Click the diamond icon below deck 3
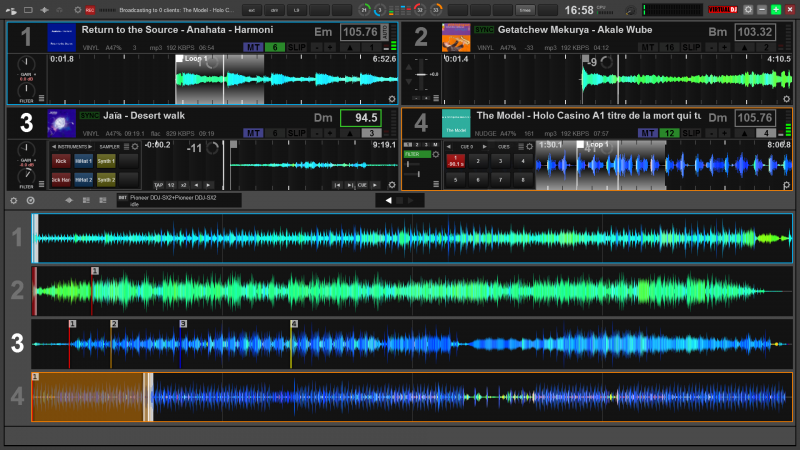 69,201
